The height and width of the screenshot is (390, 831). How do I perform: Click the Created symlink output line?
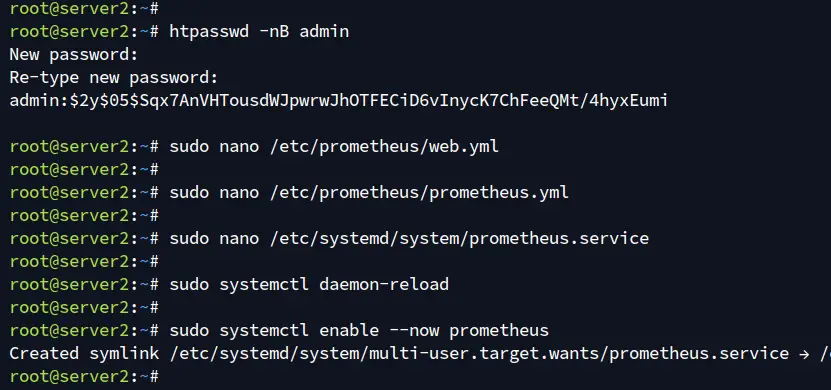pos(420,353)
